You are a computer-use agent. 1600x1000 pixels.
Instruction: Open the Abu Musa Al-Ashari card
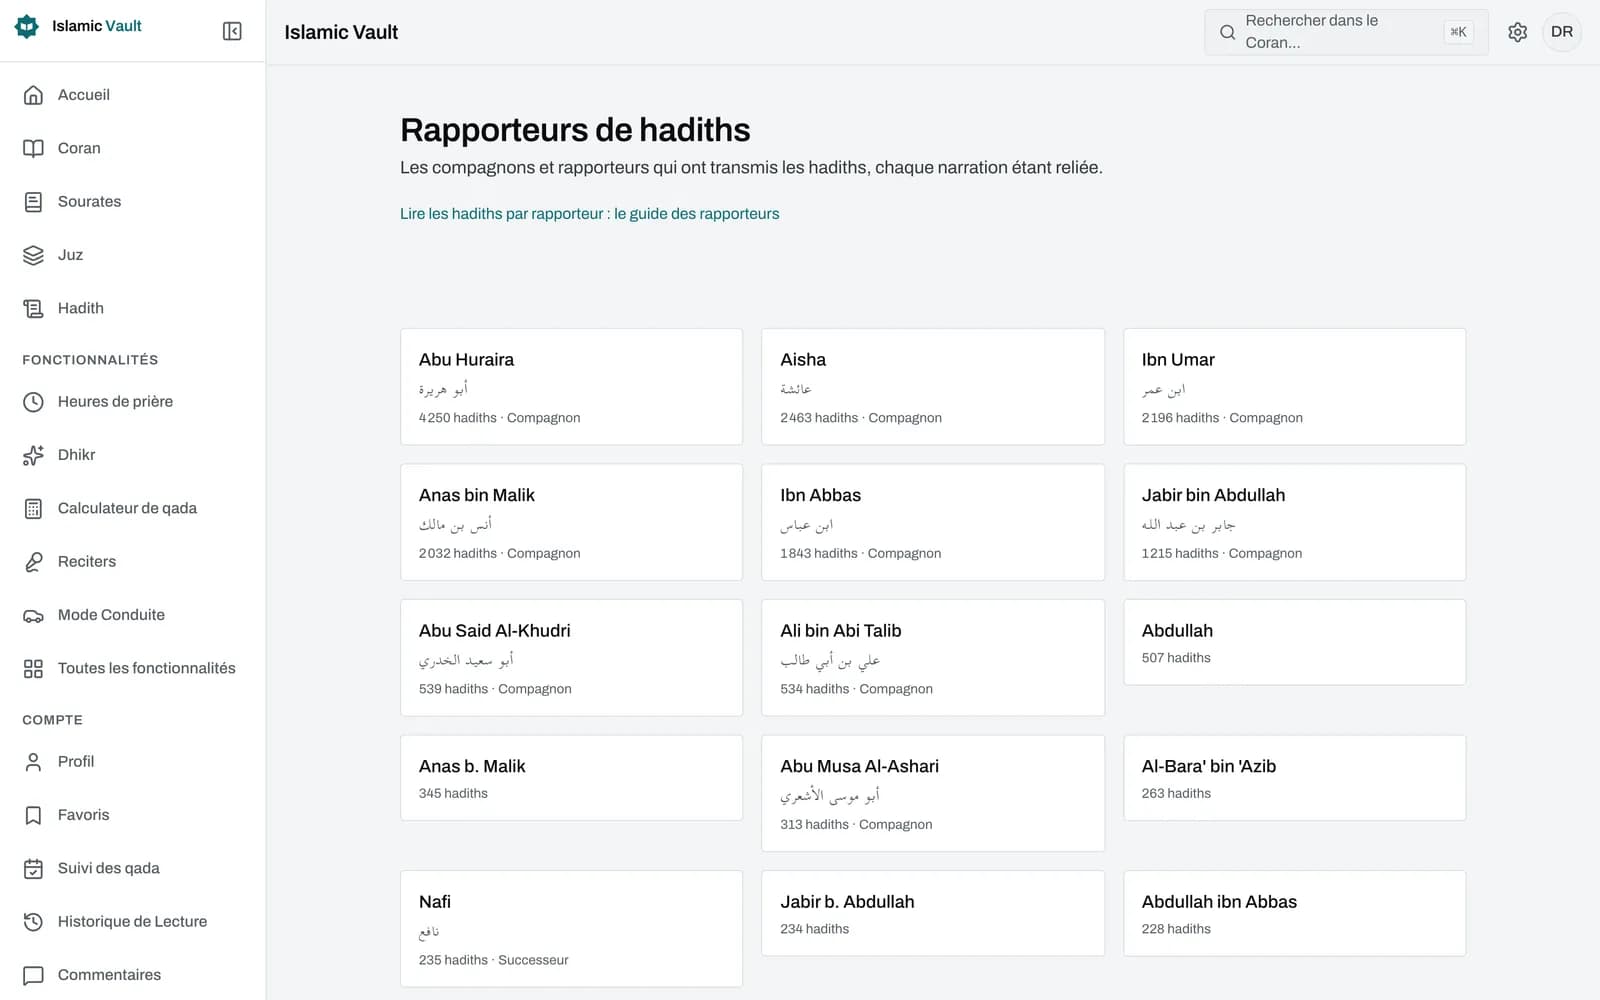coord(933,794)
